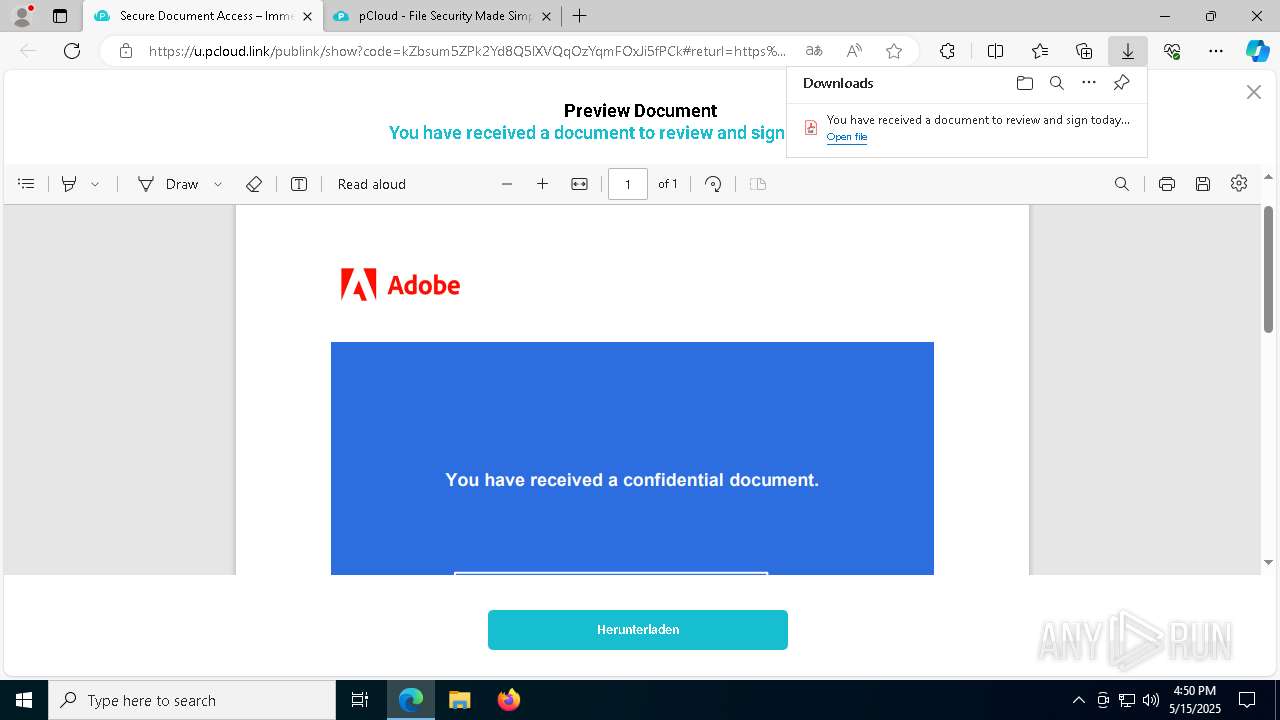The height and width of the screenshot is (720, 1280).
Task: Click the browser address bar
Action: tap(467, 51)
